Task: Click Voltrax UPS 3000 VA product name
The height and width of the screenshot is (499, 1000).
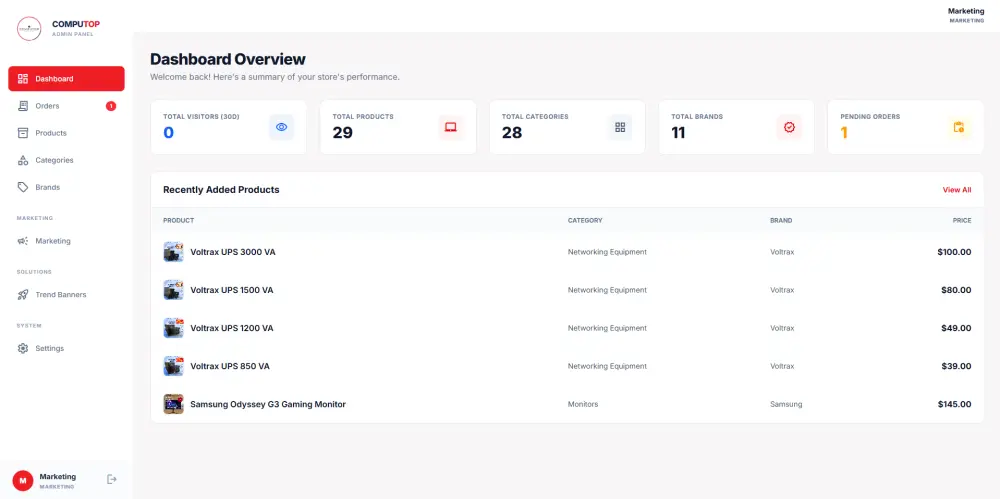Action: click(233, 252)
